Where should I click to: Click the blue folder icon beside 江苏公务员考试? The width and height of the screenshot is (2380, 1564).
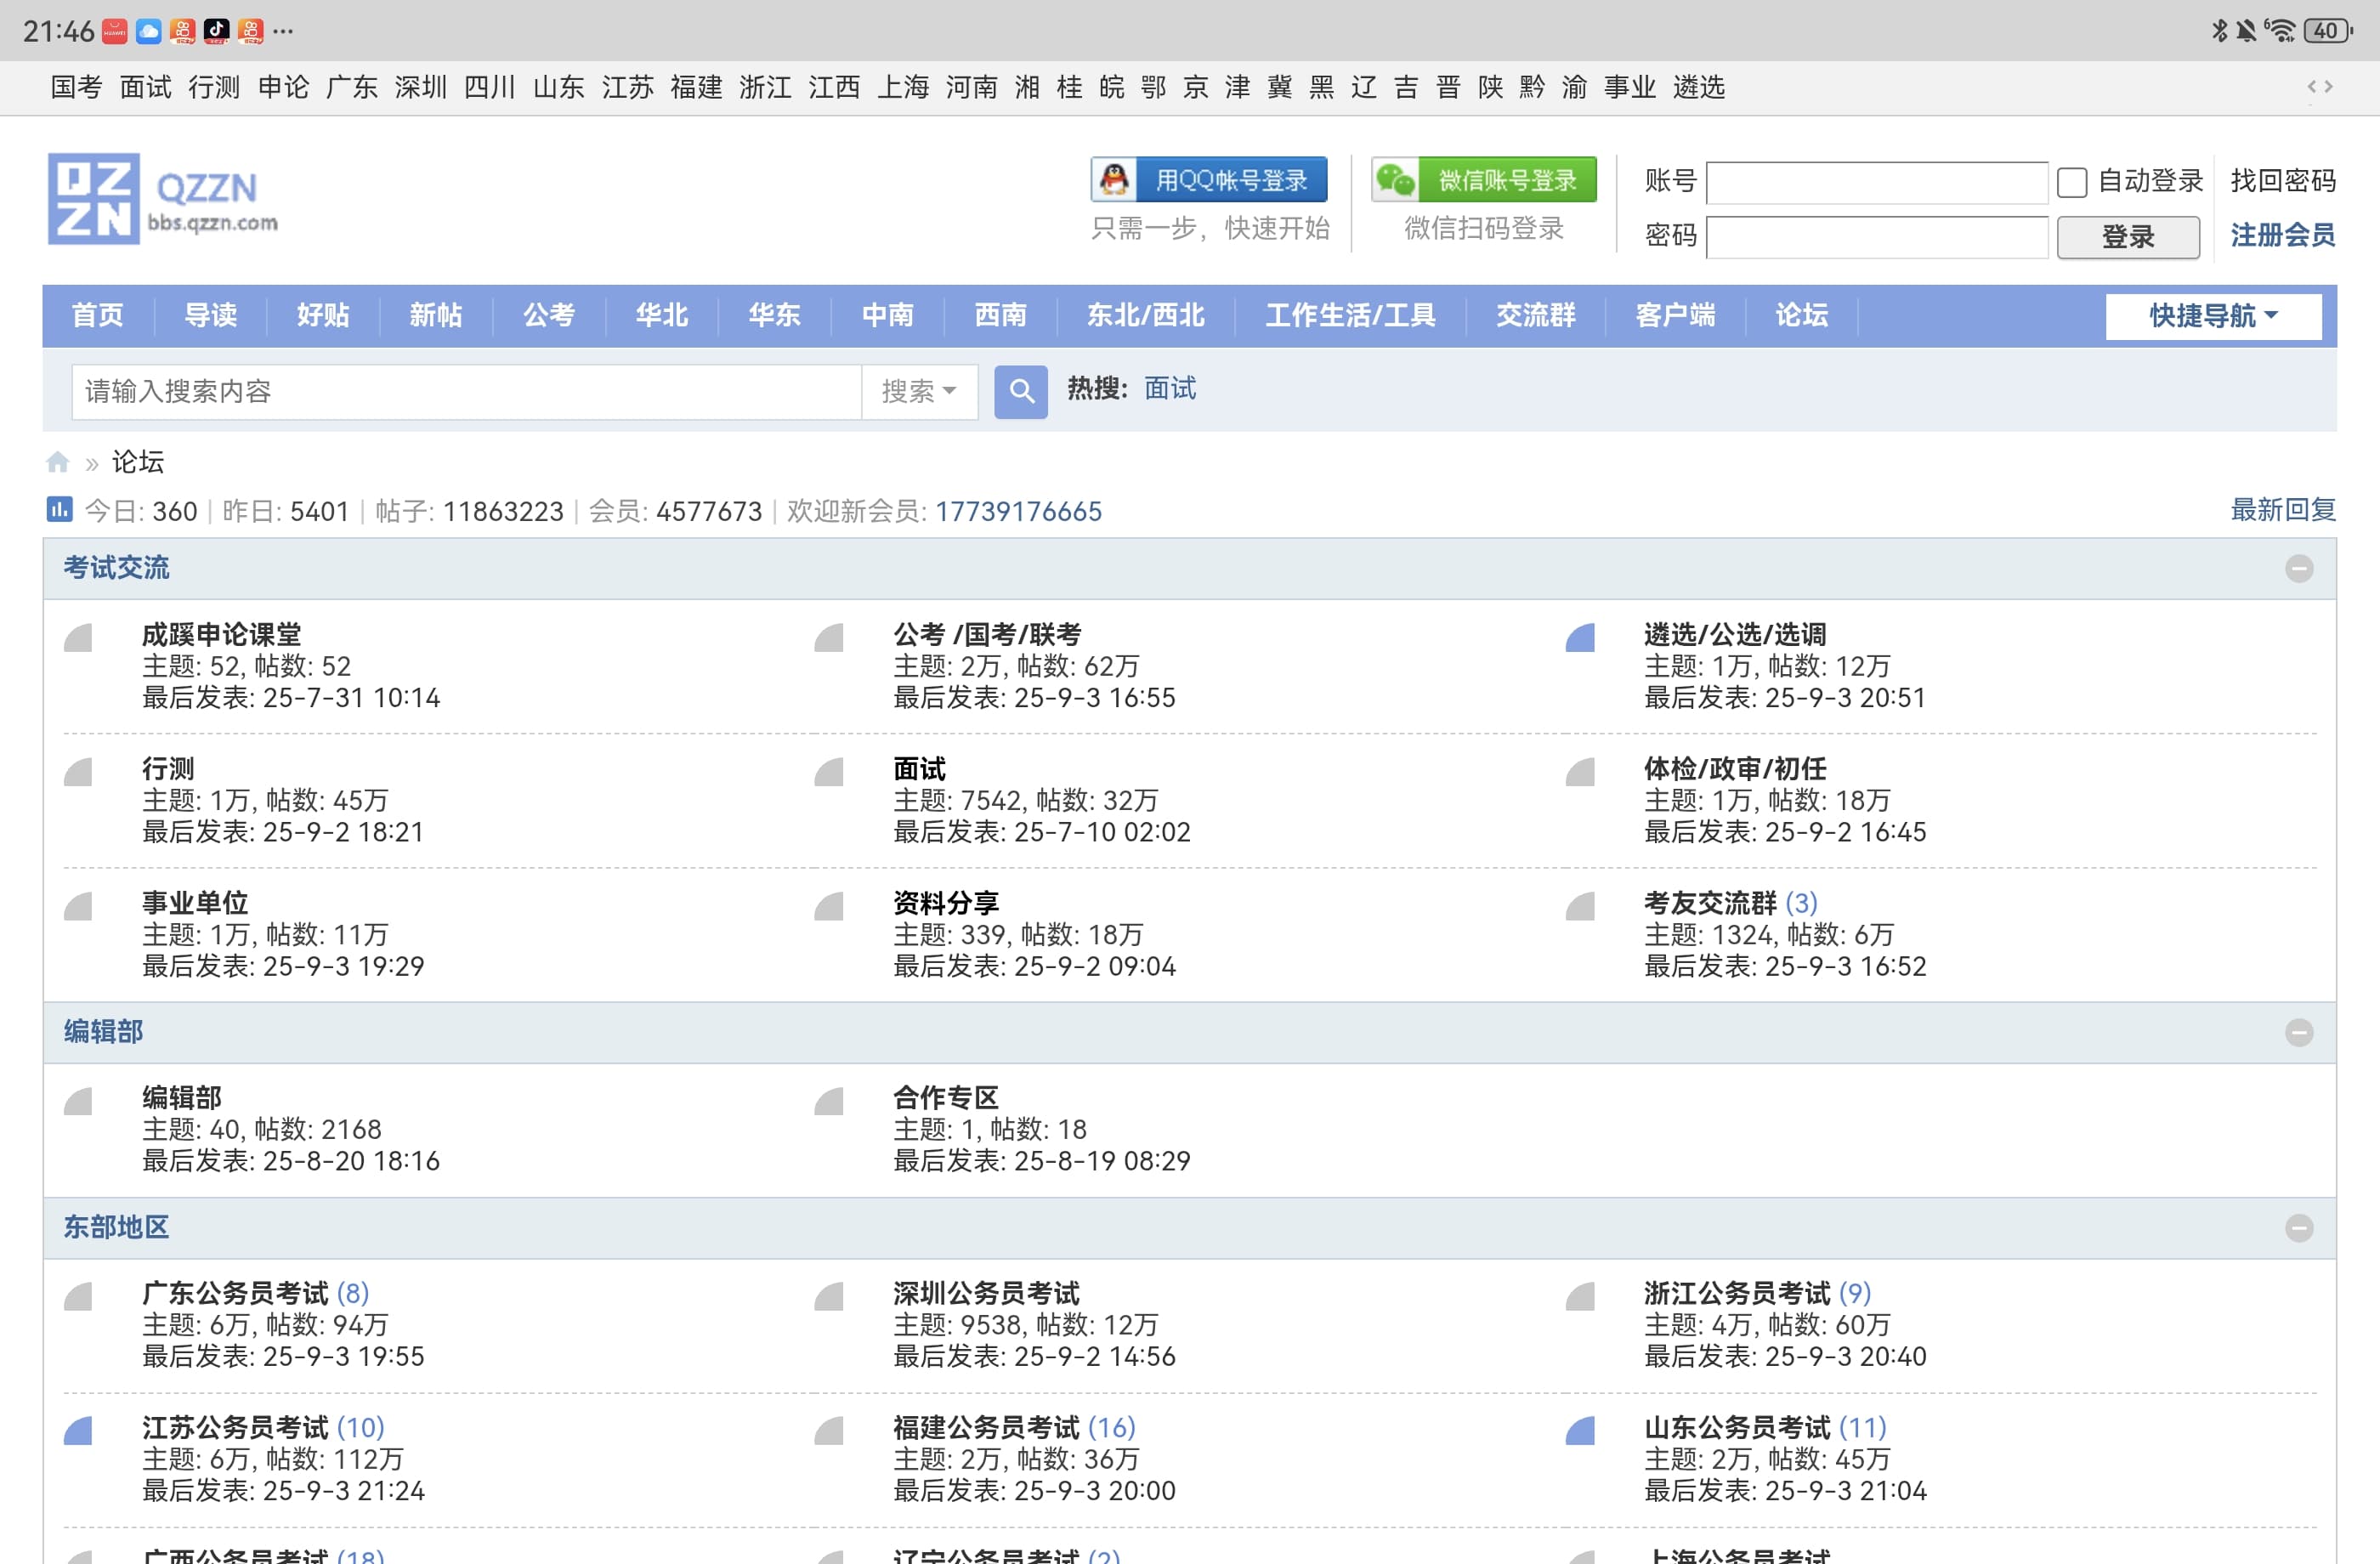78,1431
